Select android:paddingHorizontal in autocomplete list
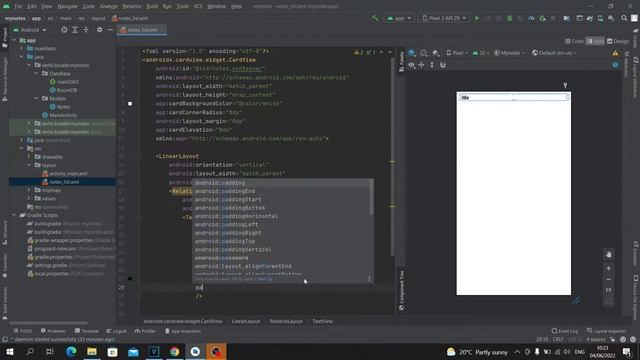This screenshot has width=640, height=360. pos(282,216)
